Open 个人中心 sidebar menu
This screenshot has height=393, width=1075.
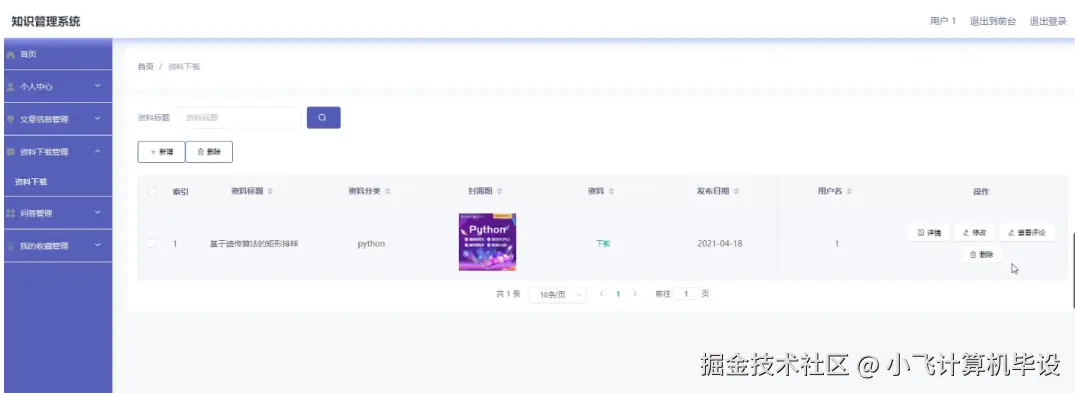pos(58,87)
